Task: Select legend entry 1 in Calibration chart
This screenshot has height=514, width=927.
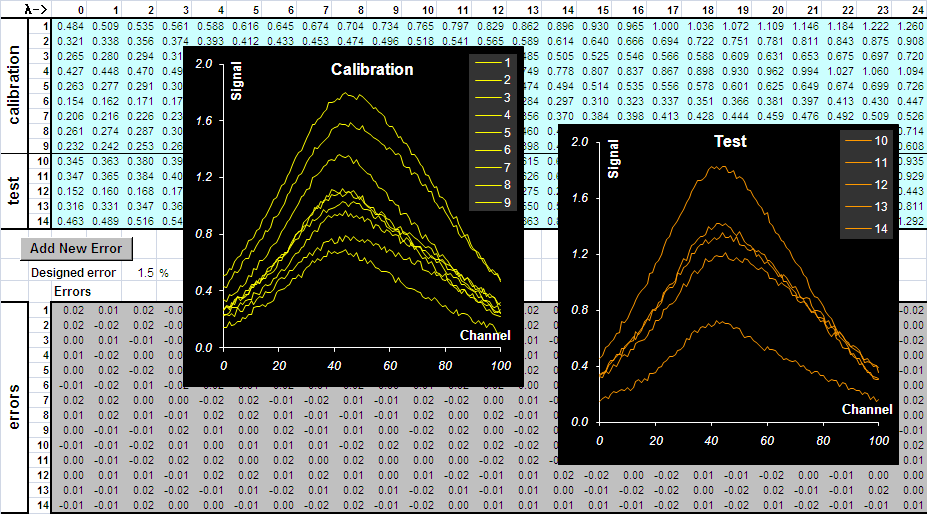Action: [x=493, y=63]
